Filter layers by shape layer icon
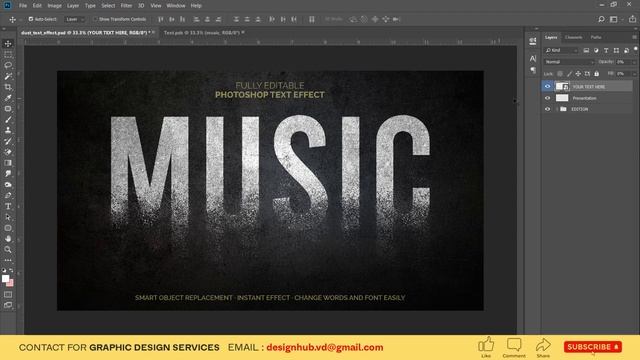Viewport: 640px width, 360px height. pyautogui.click(x=616, y=50)
